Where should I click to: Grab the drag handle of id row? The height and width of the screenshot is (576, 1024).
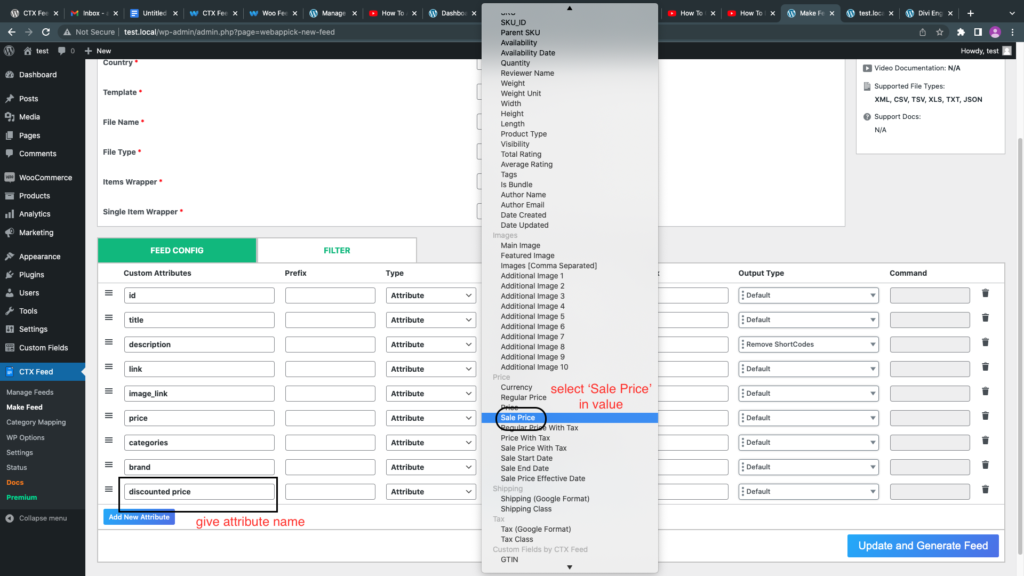(x=109, y=293)
